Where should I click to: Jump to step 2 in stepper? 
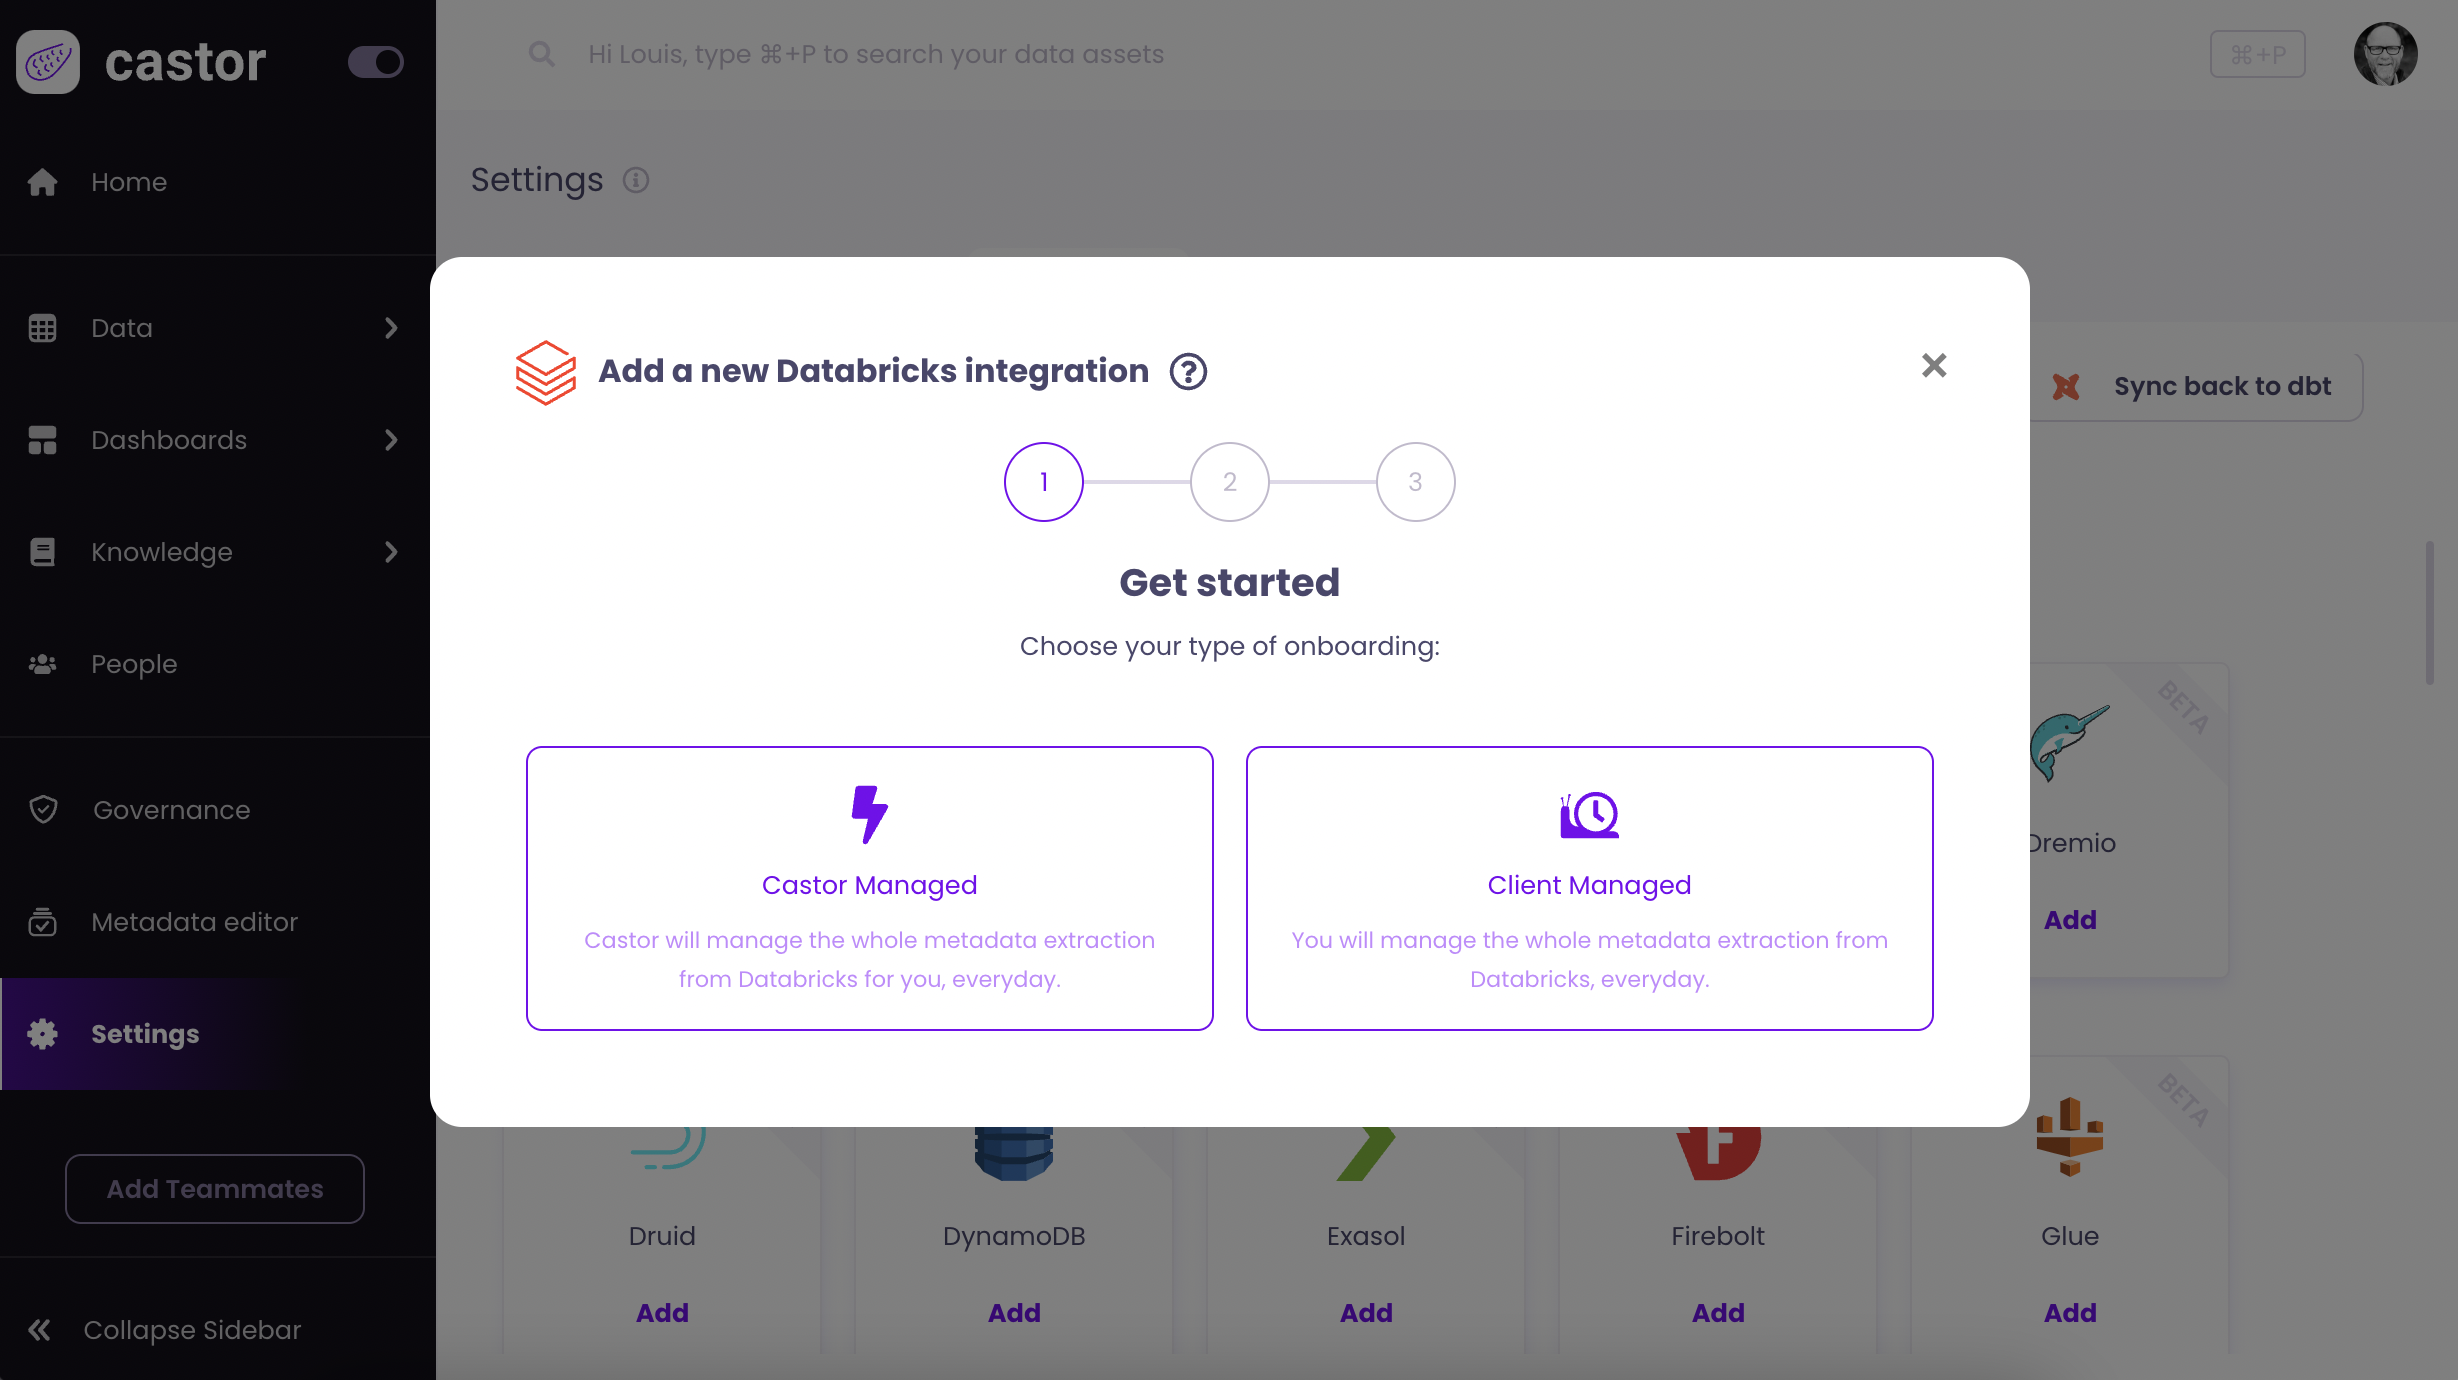1229,482
